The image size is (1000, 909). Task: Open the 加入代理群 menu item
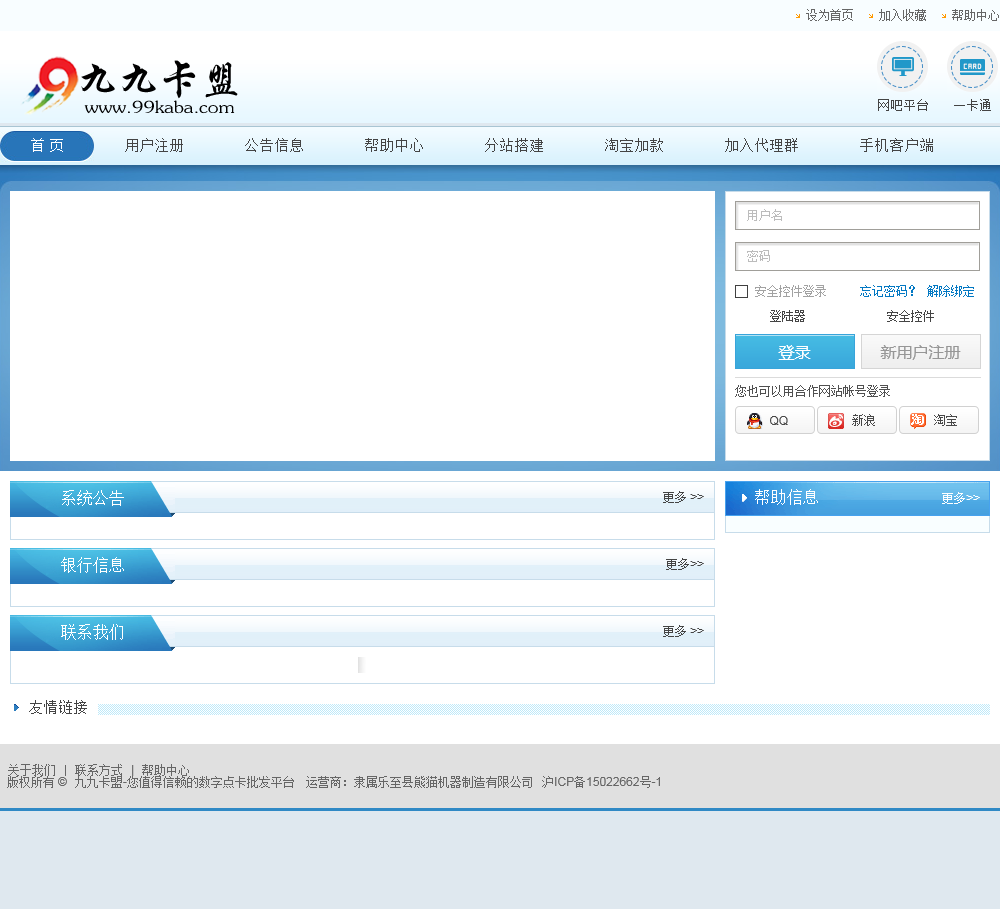coord(761,145)
